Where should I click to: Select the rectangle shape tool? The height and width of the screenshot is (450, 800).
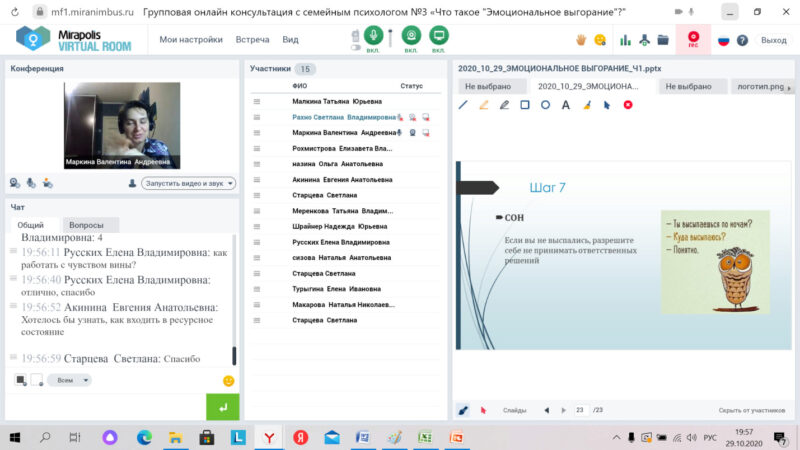[524, 105]
